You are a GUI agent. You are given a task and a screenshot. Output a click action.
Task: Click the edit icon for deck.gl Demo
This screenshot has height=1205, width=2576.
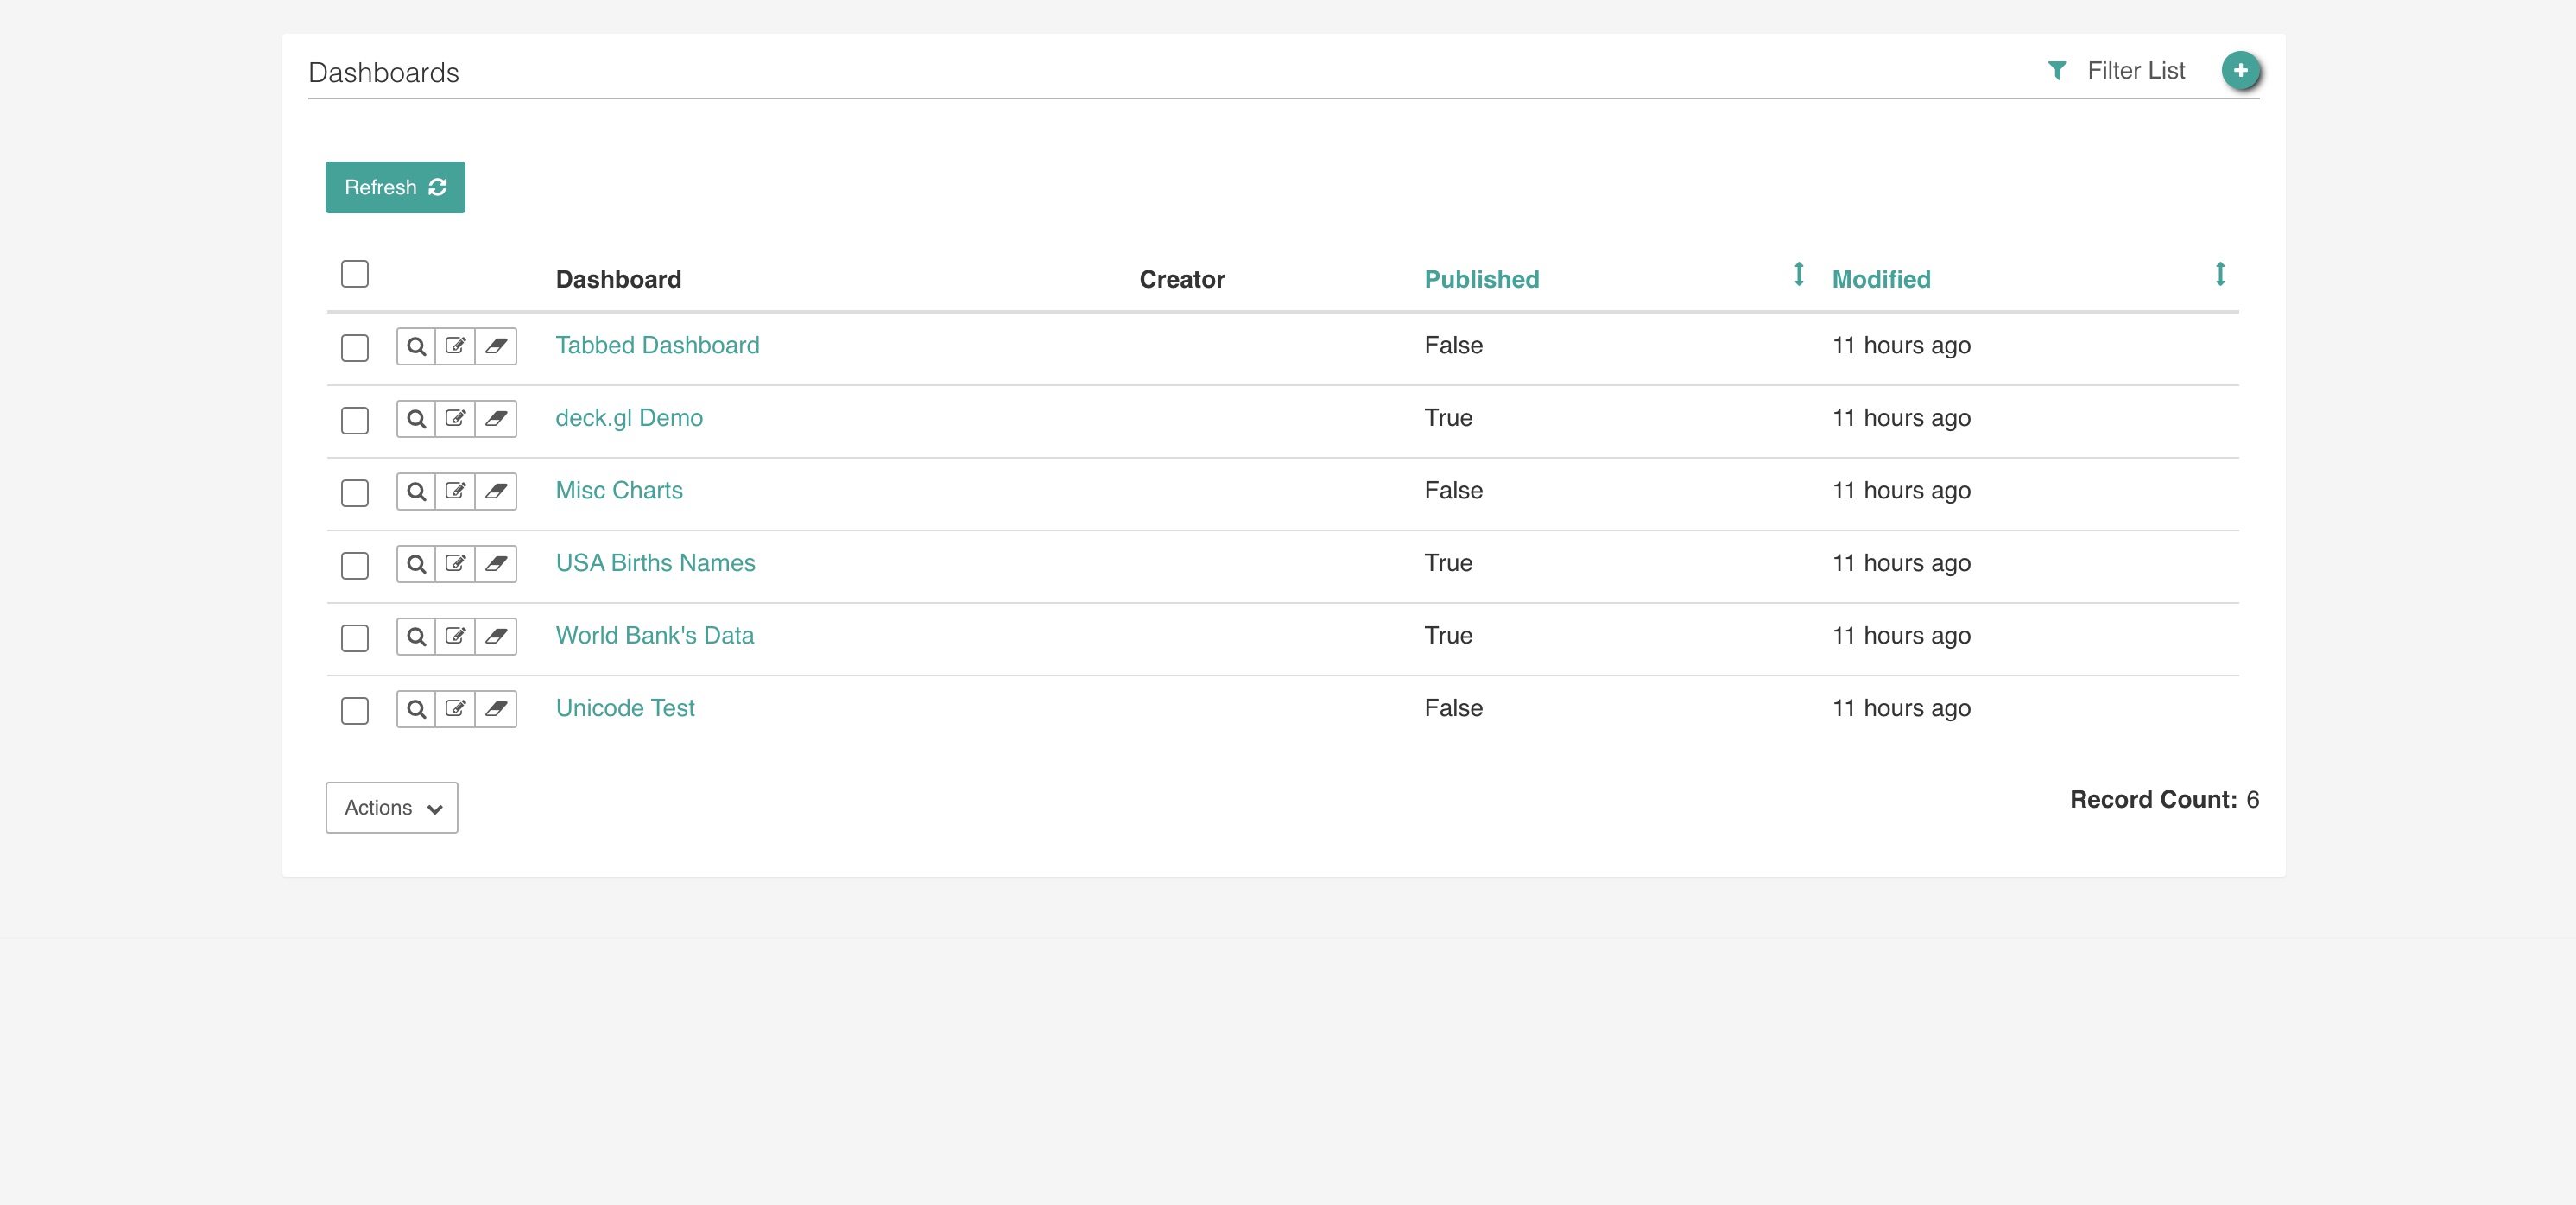coord(457,419)
